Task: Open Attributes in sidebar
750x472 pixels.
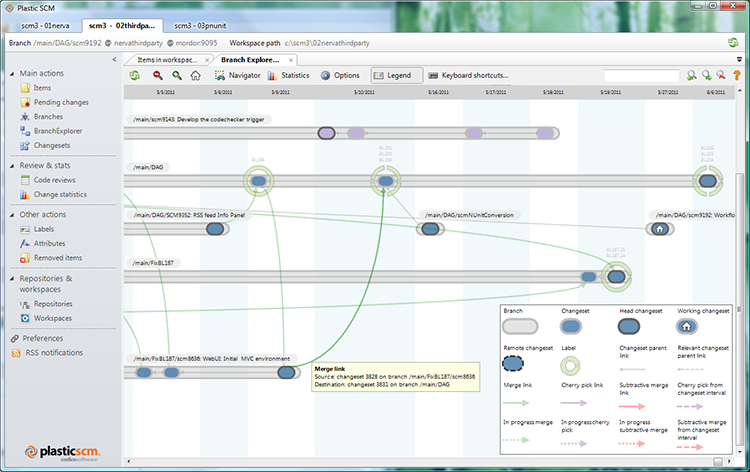Action: pyautogui.click(x=43, y=243)
